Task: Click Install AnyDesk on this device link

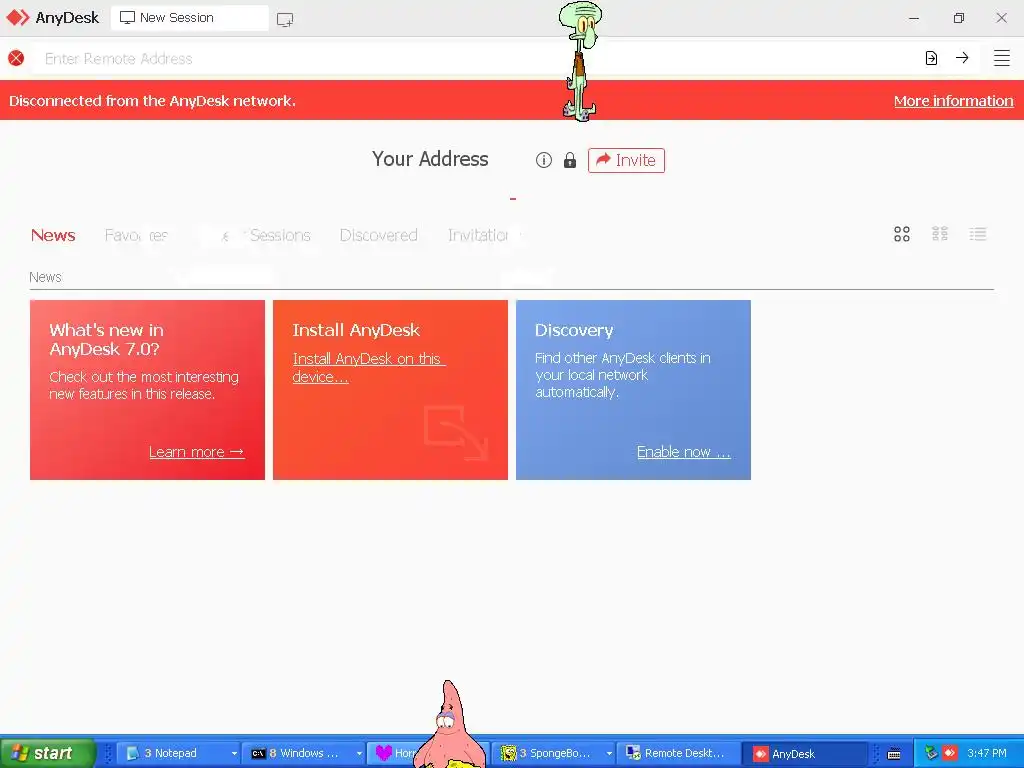Action: click(x=368, y=368)
